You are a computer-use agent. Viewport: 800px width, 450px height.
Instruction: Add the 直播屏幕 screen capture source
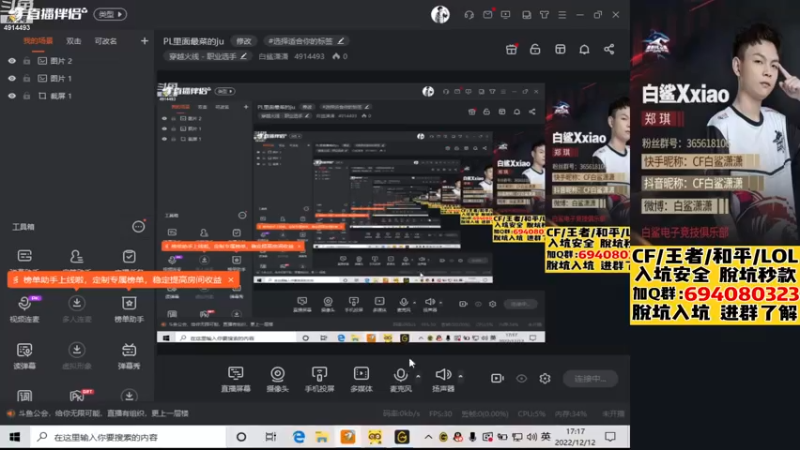236,379
